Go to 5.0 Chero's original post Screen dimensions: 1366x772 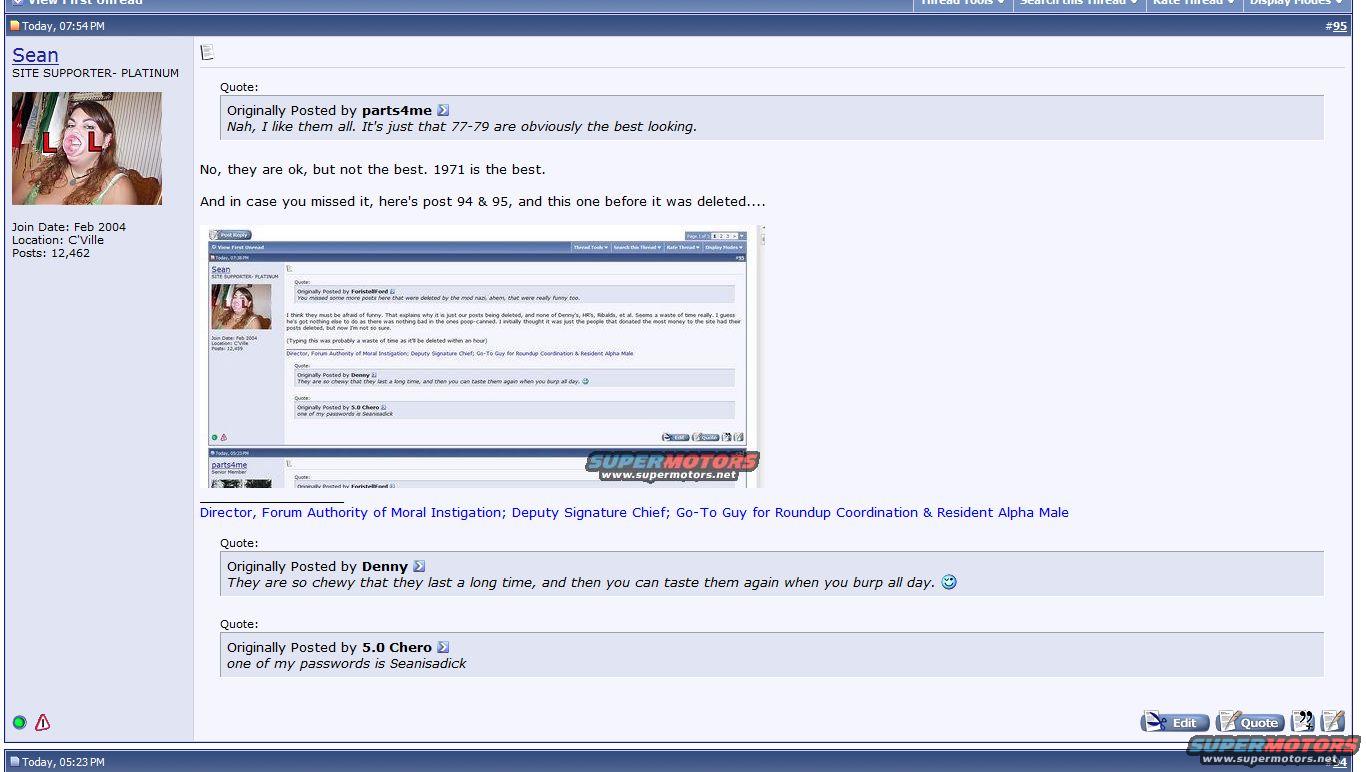pos(443,647)
